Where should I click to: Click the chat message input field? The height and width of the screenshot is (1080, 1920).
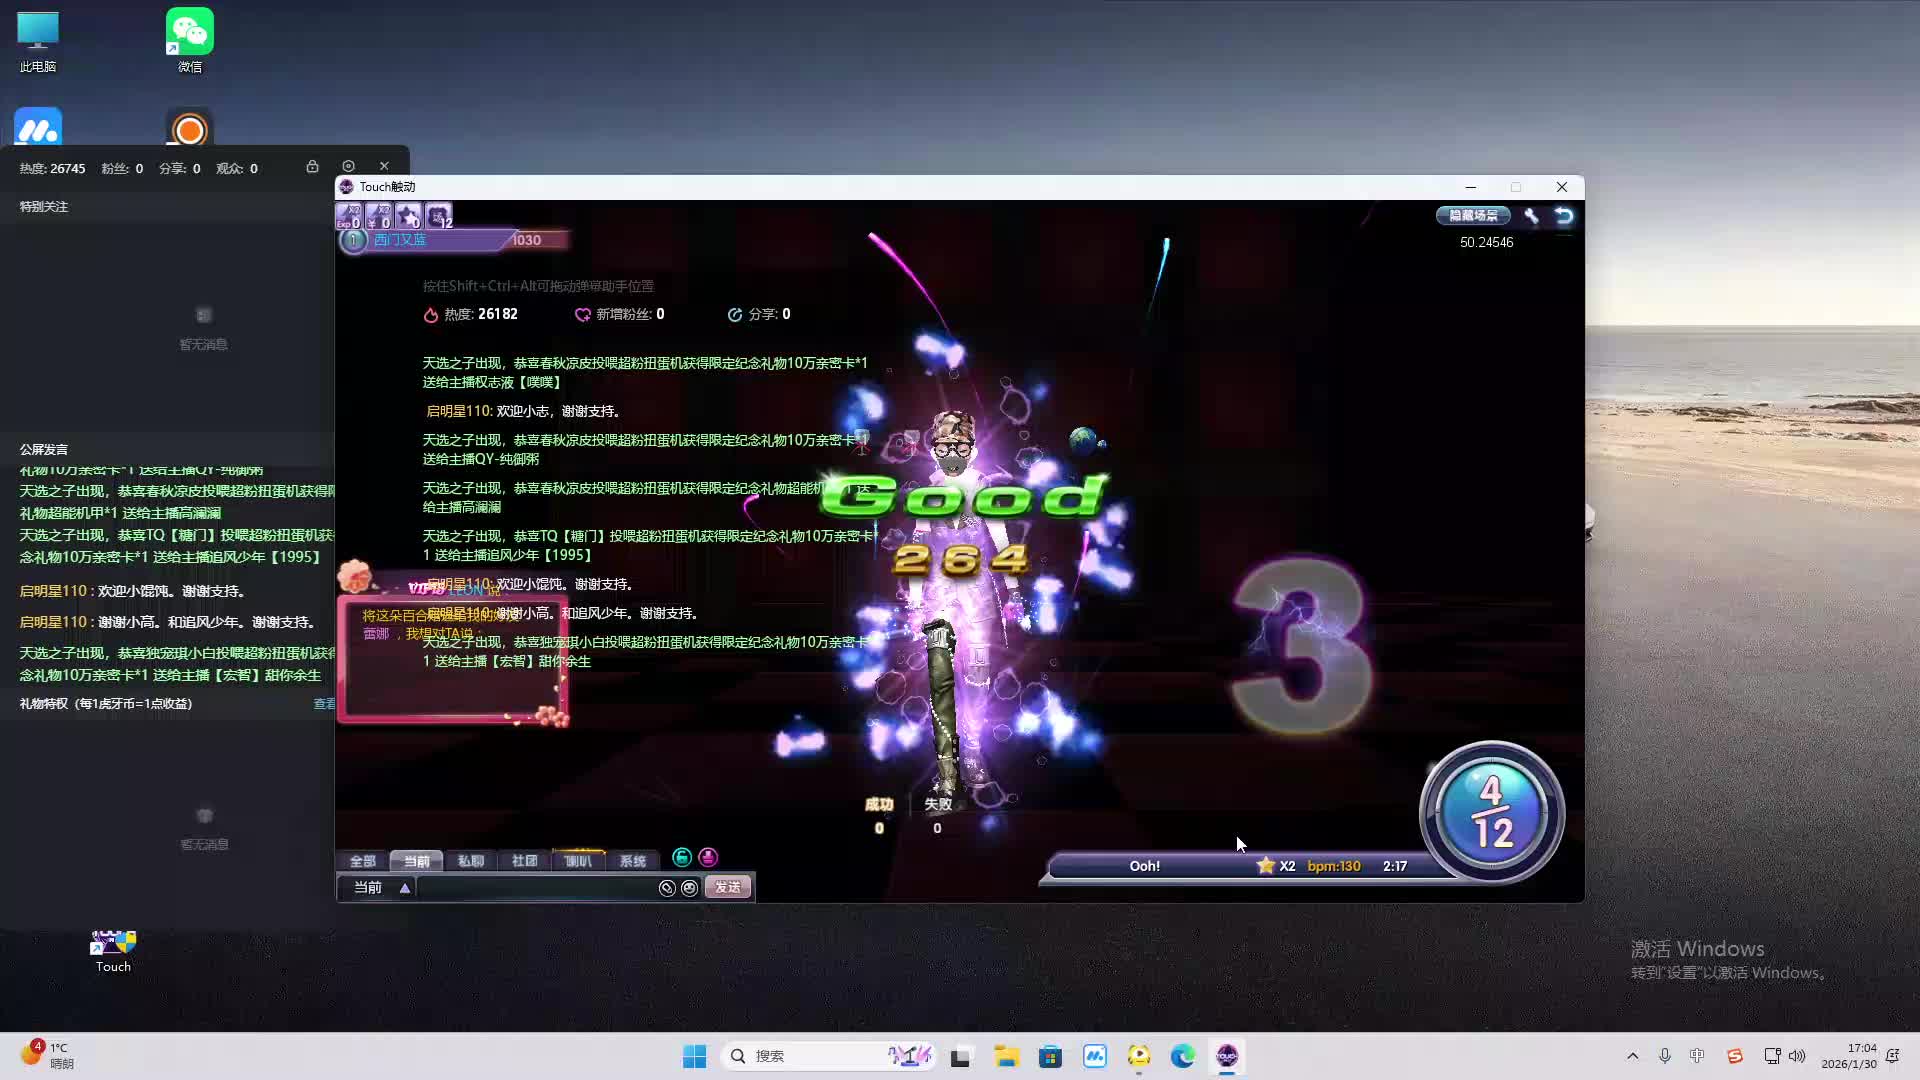tap(535, 888)
